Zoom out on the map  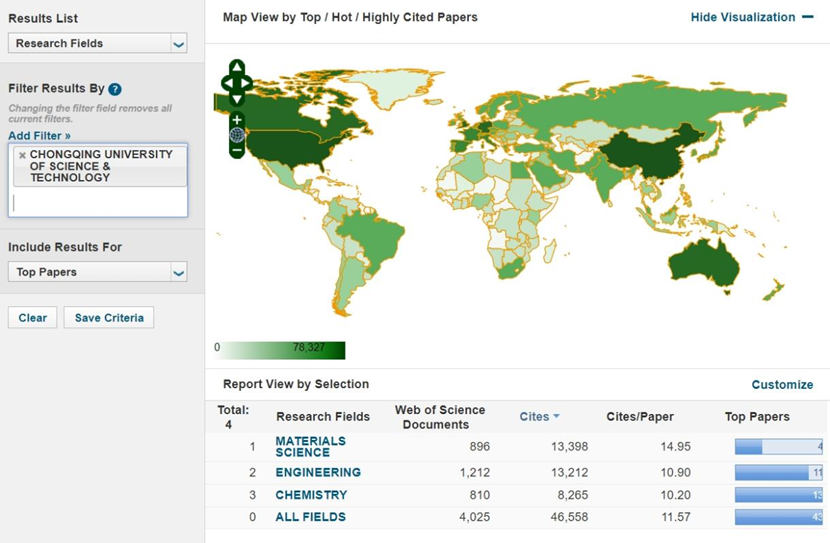pyautogui.click(x=237, y=151)
